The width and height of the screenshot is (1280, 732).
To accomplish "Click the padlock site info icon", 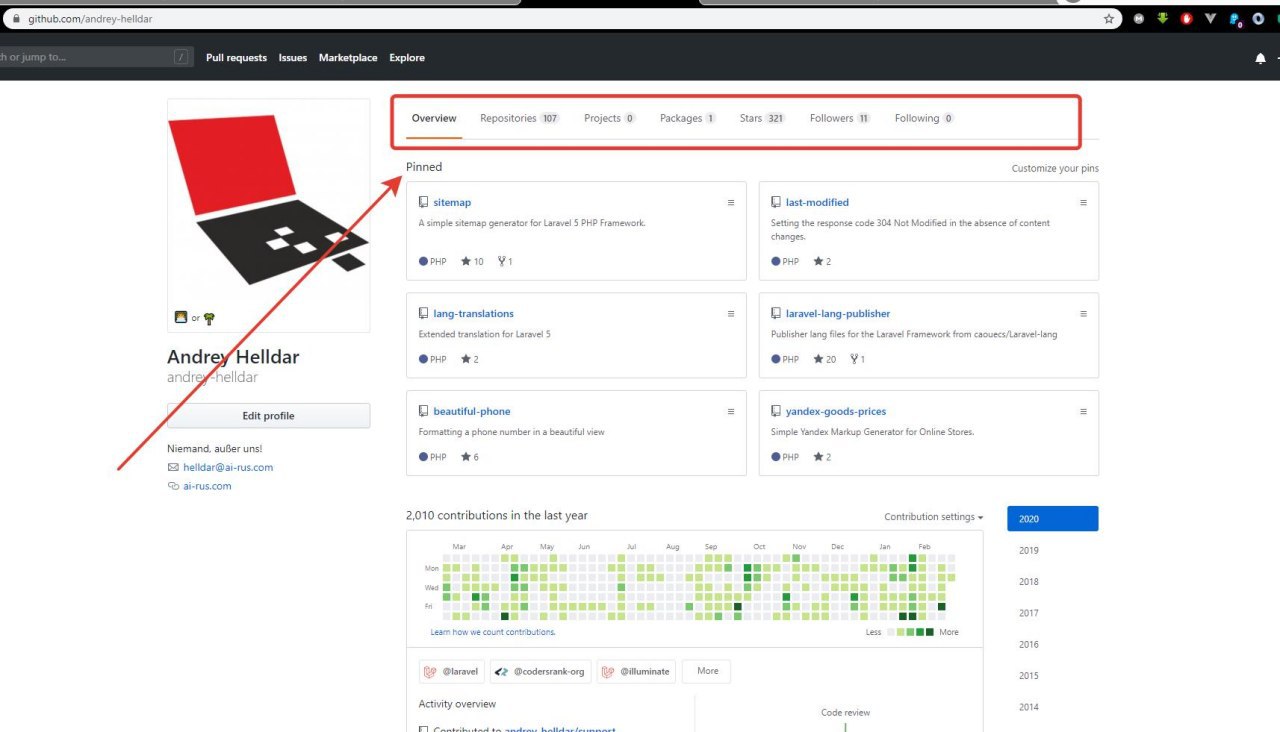I will (x=15, y=19).
